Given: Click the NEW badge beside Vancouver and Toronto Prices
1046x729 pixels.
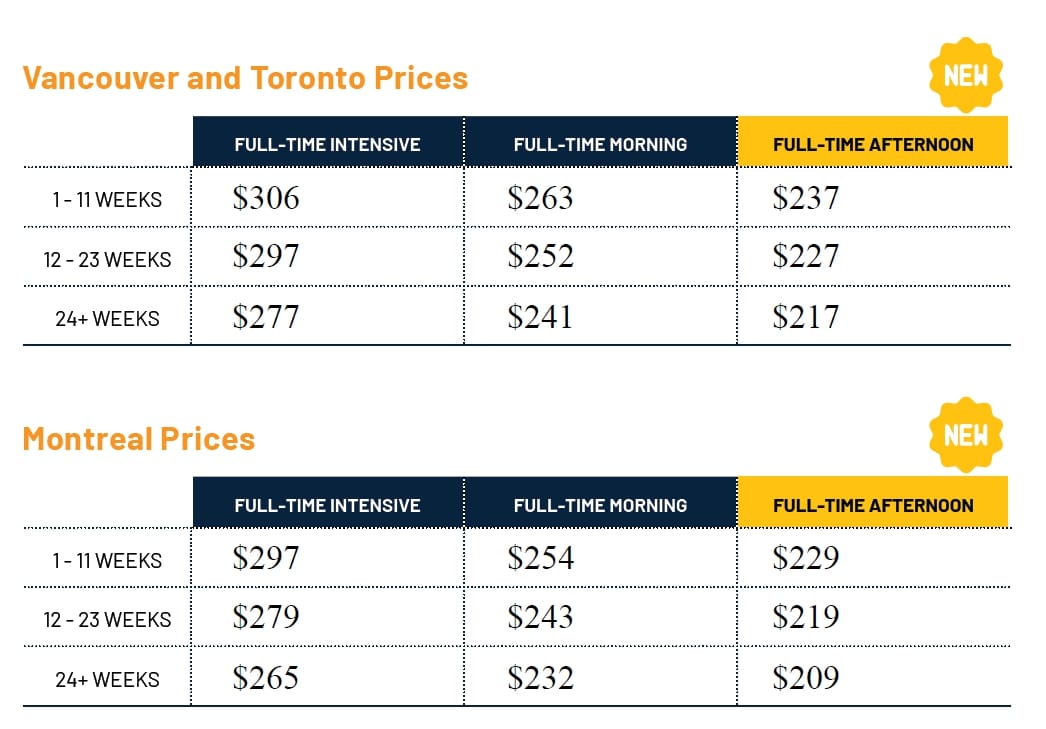Looking at the screenshot, I should pos(966,75).
